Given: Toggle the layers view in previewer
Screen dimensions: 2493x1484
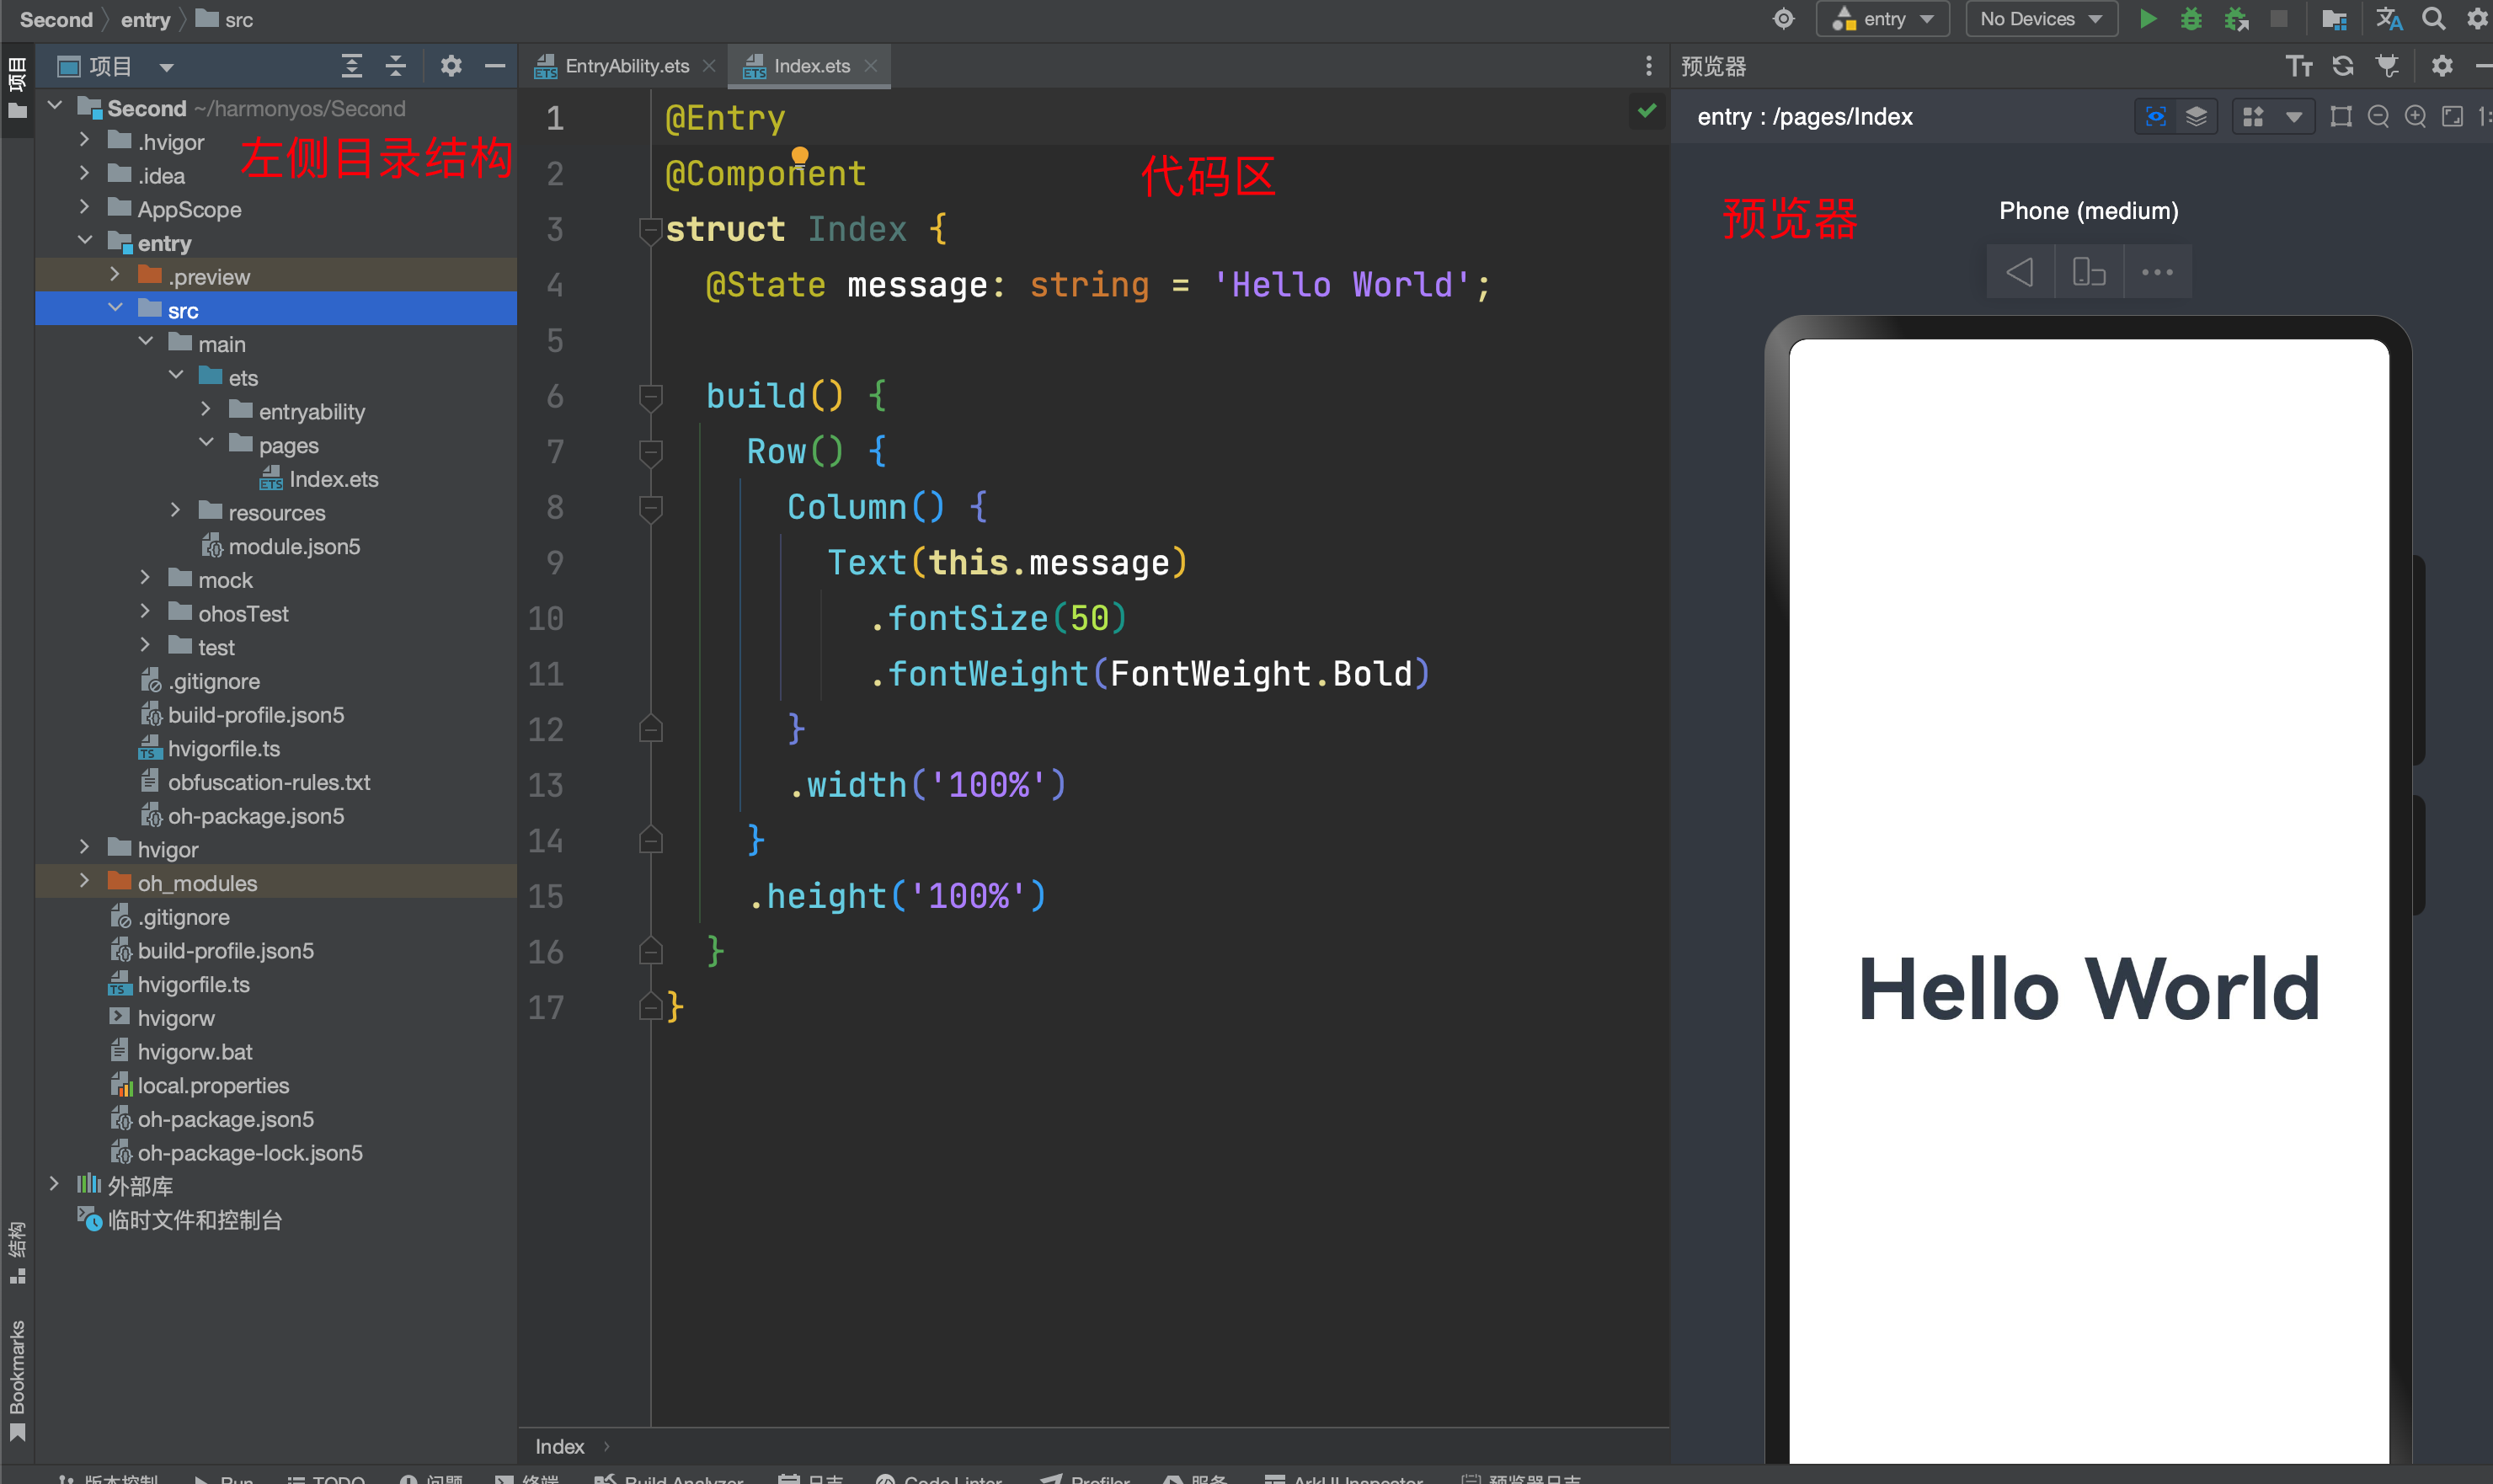Looking at the screenshot, I should pyautogui.click(x=2196, y=117).
